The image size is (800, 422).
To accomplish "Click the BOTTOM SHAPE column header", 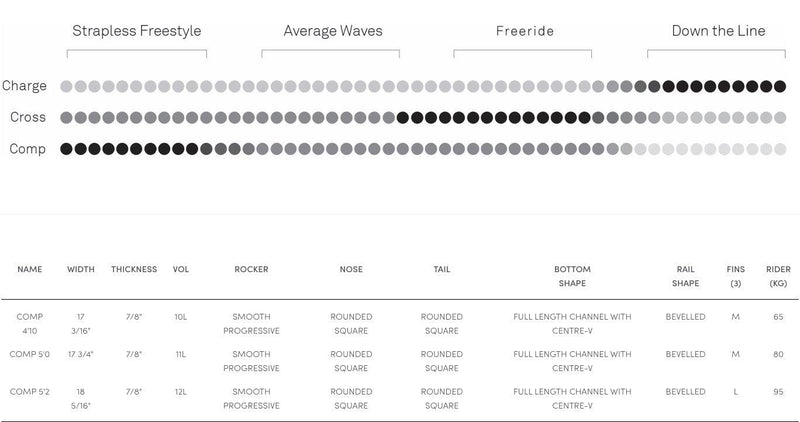I will [x=572, y=276].
